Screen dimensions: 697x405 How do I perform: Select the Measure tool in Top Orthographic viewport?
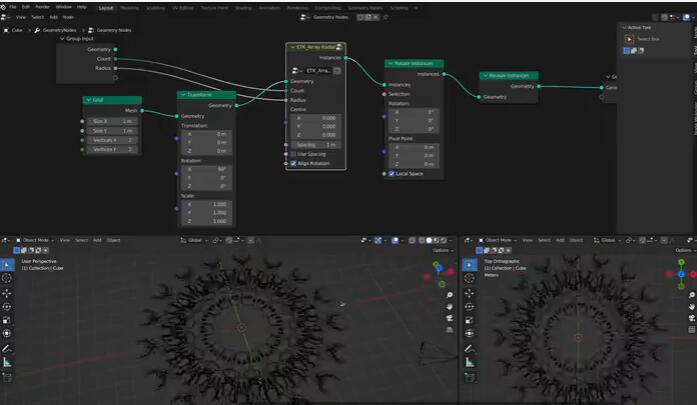click(469, 363)
